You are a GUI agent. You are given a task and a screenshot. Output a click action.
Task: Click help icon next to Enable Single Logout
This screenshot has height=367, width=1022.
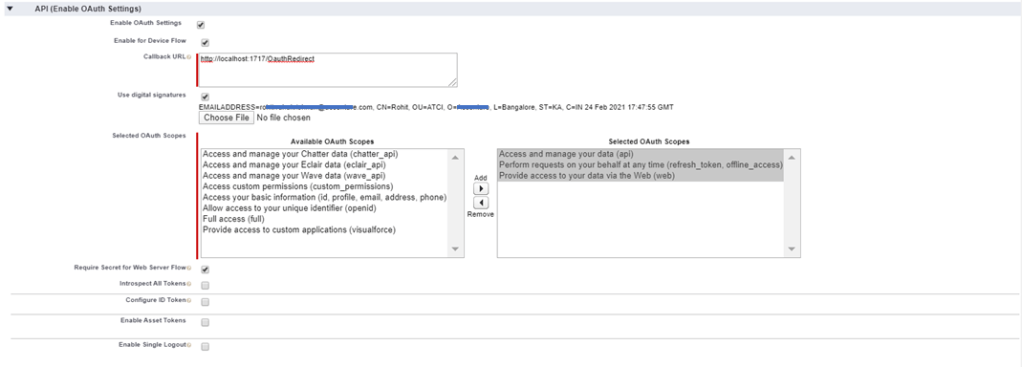click(189, 344)
